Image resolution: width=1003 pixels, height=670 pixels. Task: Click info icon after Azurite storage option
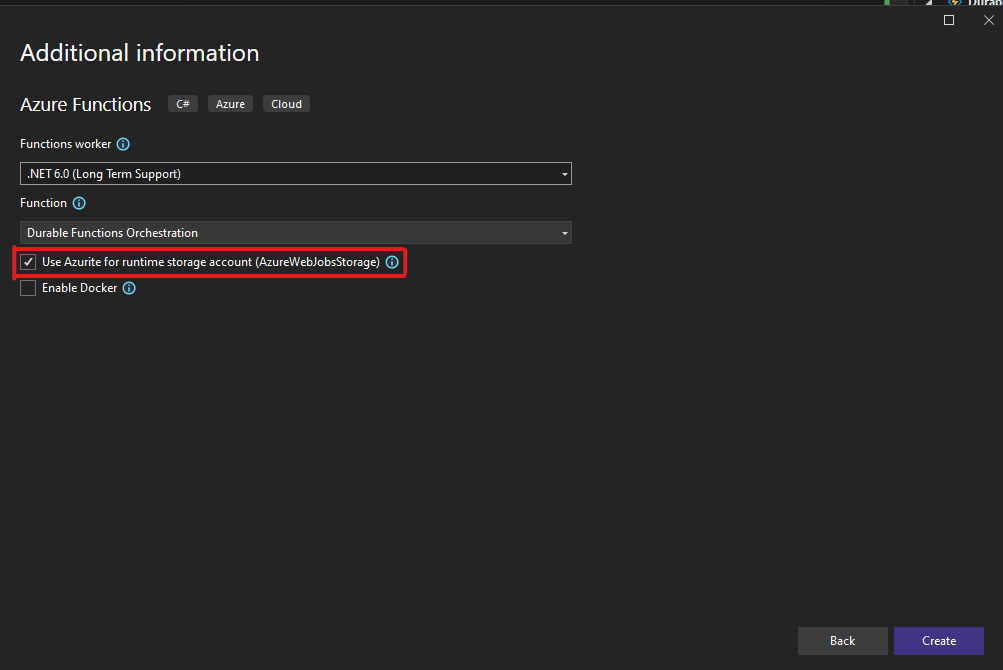[x=392, y=262]
